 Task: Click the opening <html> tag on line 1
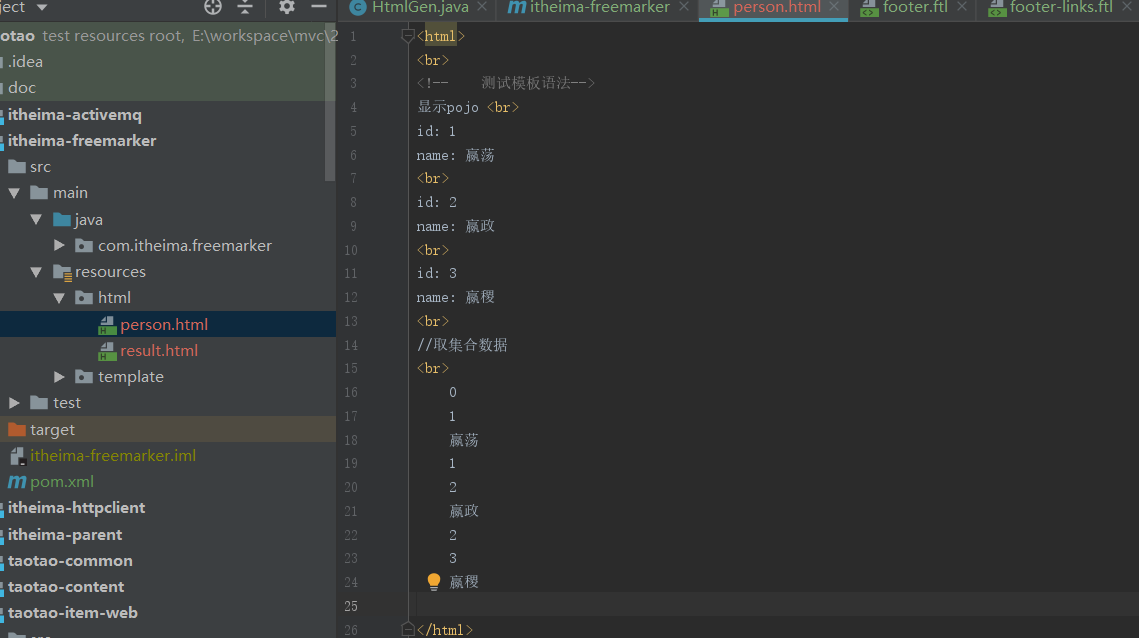(440, 36)
